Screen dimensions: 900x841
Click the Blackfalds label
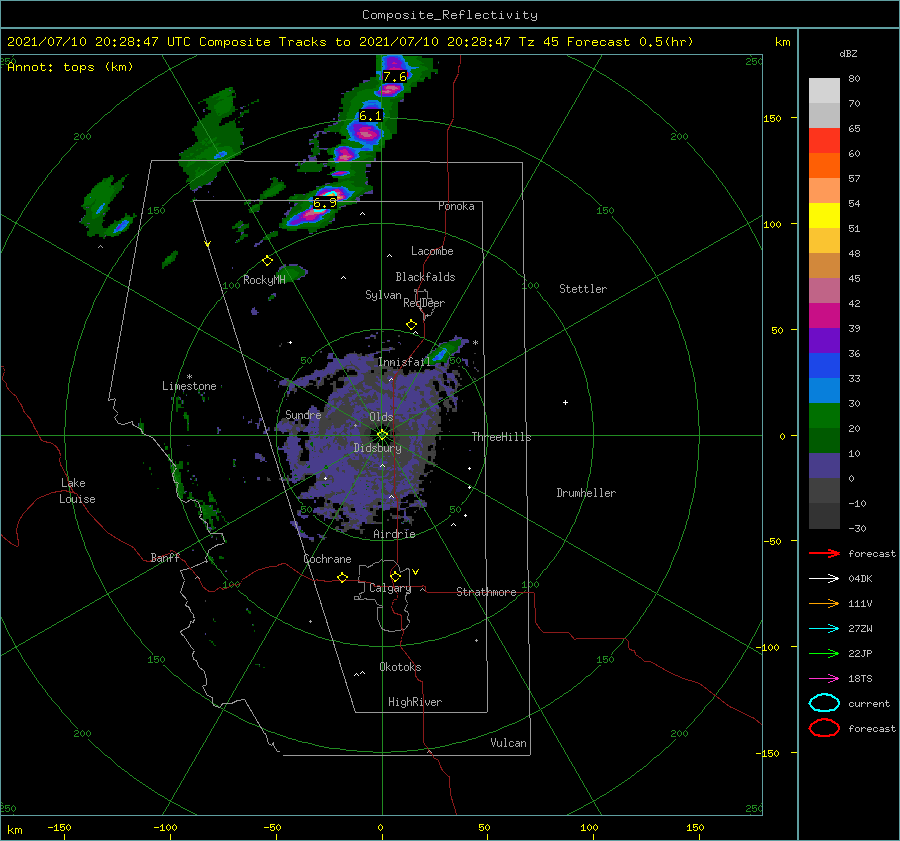pyautogui.click(x=425, y=277)
